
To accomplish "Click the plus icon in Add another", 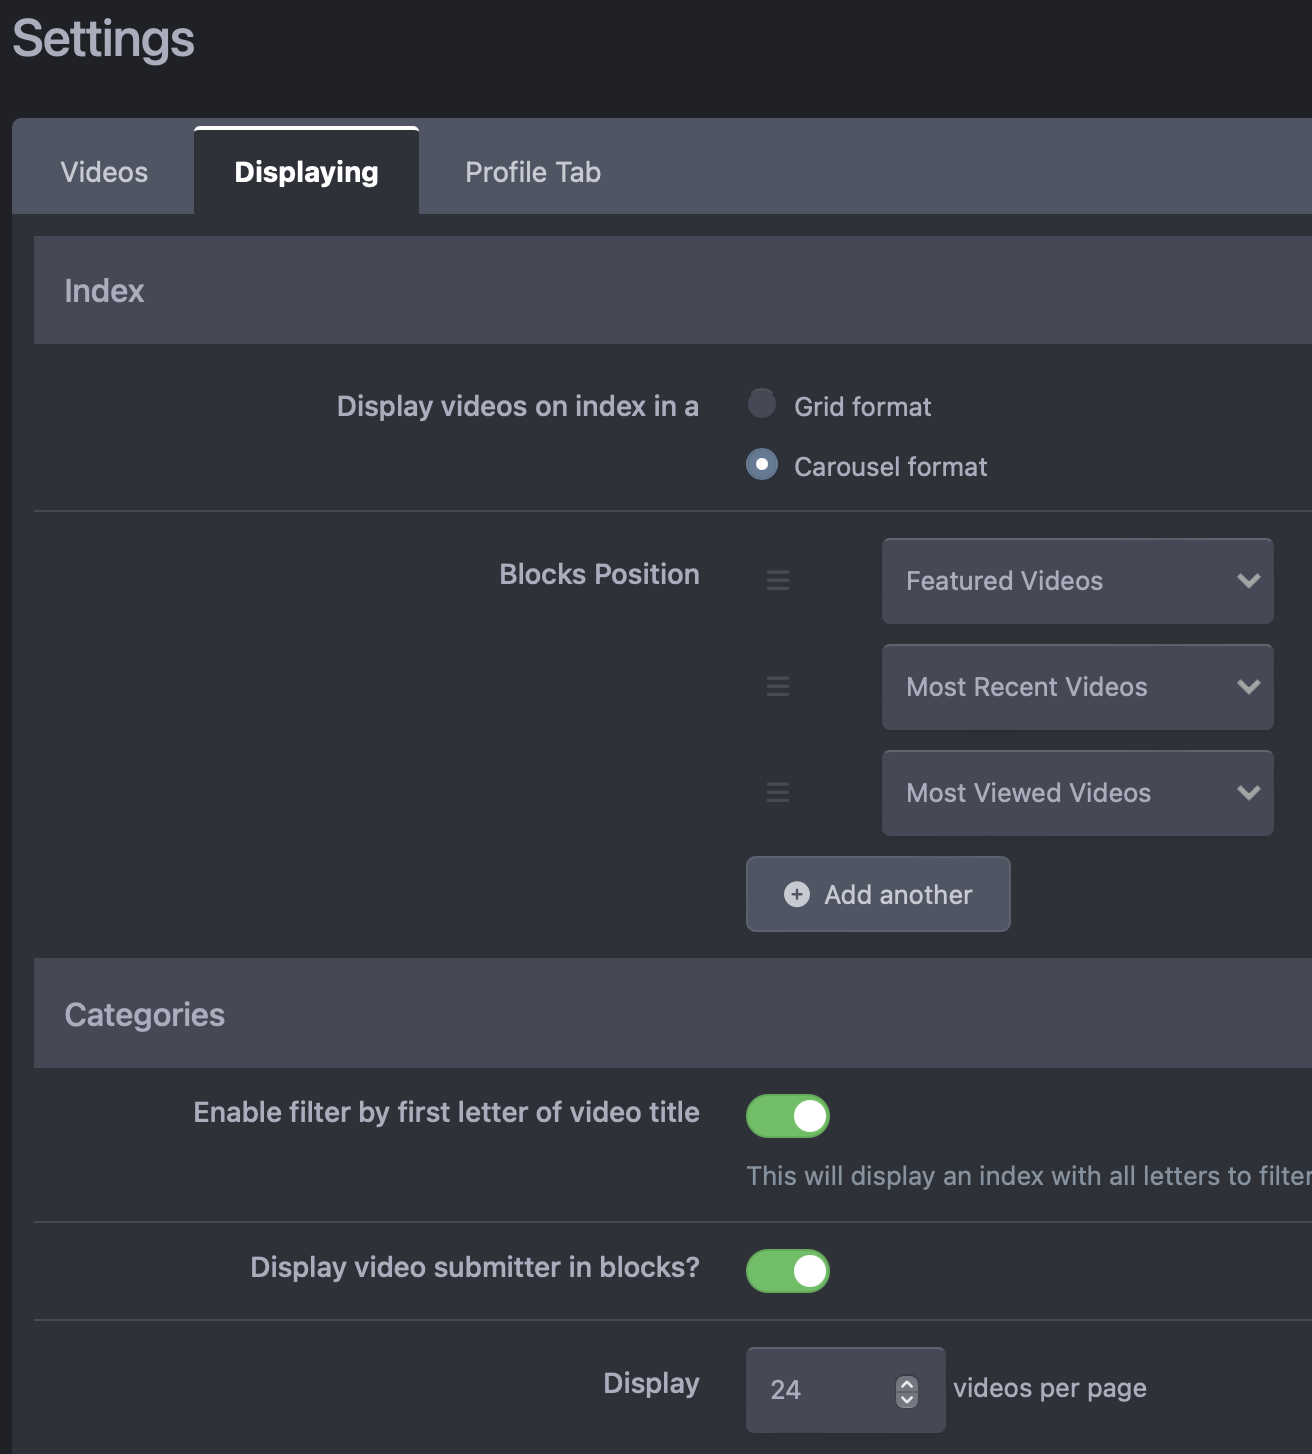I will [x=797, y=894].
